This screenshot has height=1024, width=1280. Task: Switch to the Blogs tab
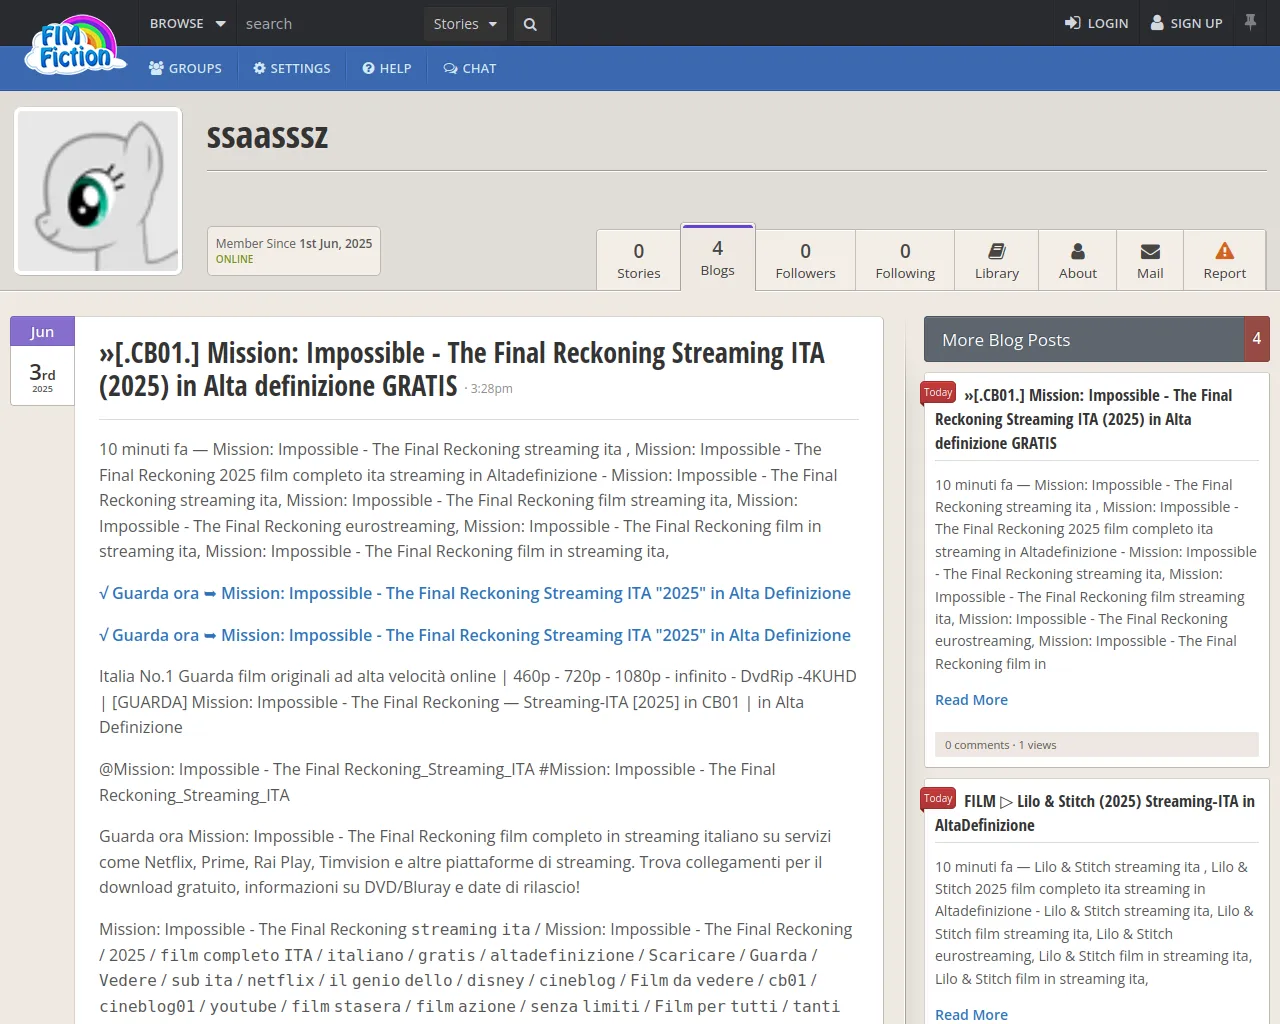(x=718, y=258)
